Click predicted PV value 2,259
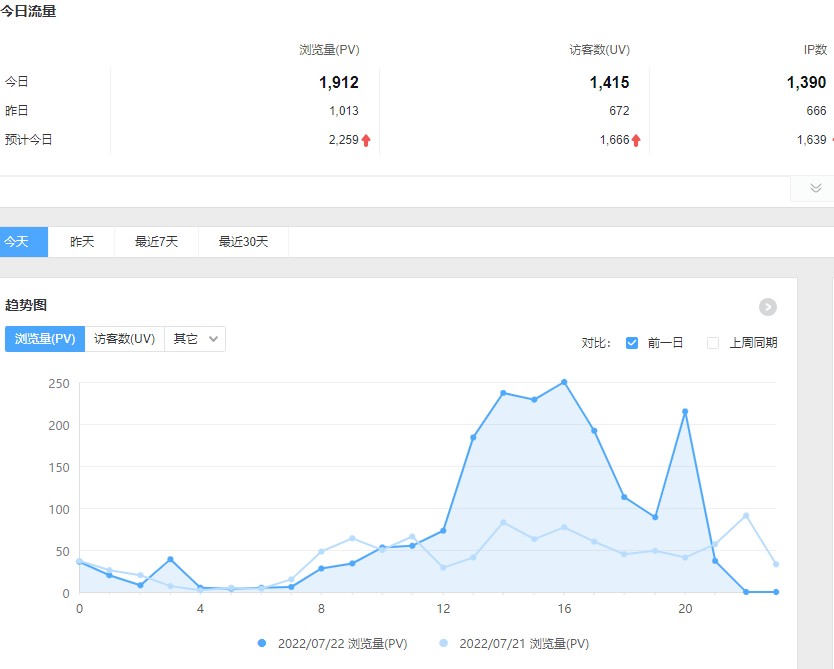The height and width of the screenshot is (669, 834). point(344,140)
